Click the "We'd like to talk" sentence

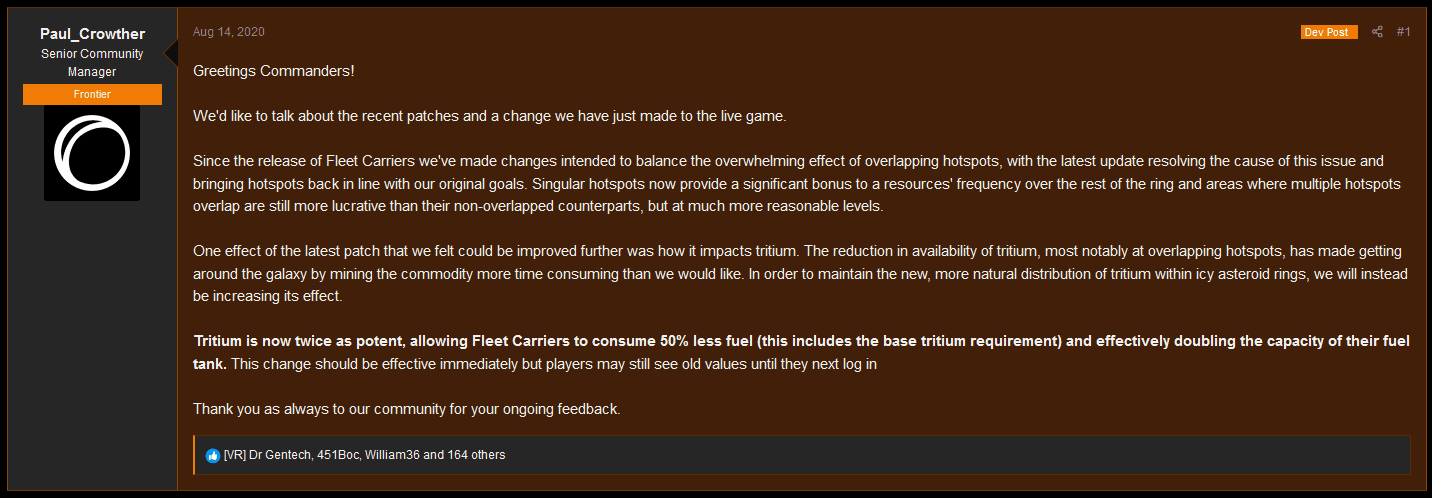490,116
